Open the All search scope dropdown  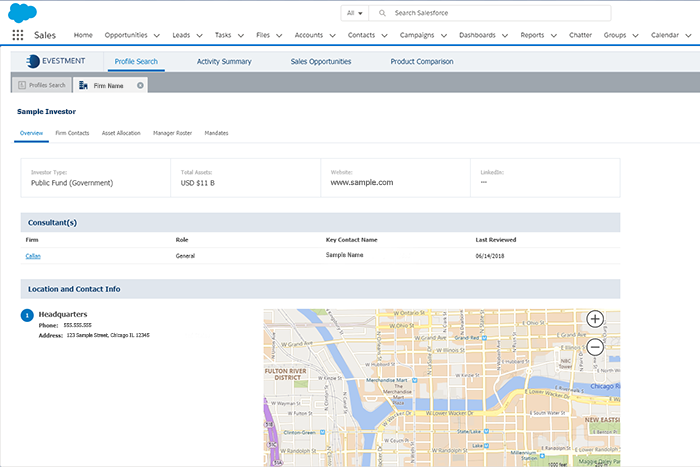(x=355, y=14)
